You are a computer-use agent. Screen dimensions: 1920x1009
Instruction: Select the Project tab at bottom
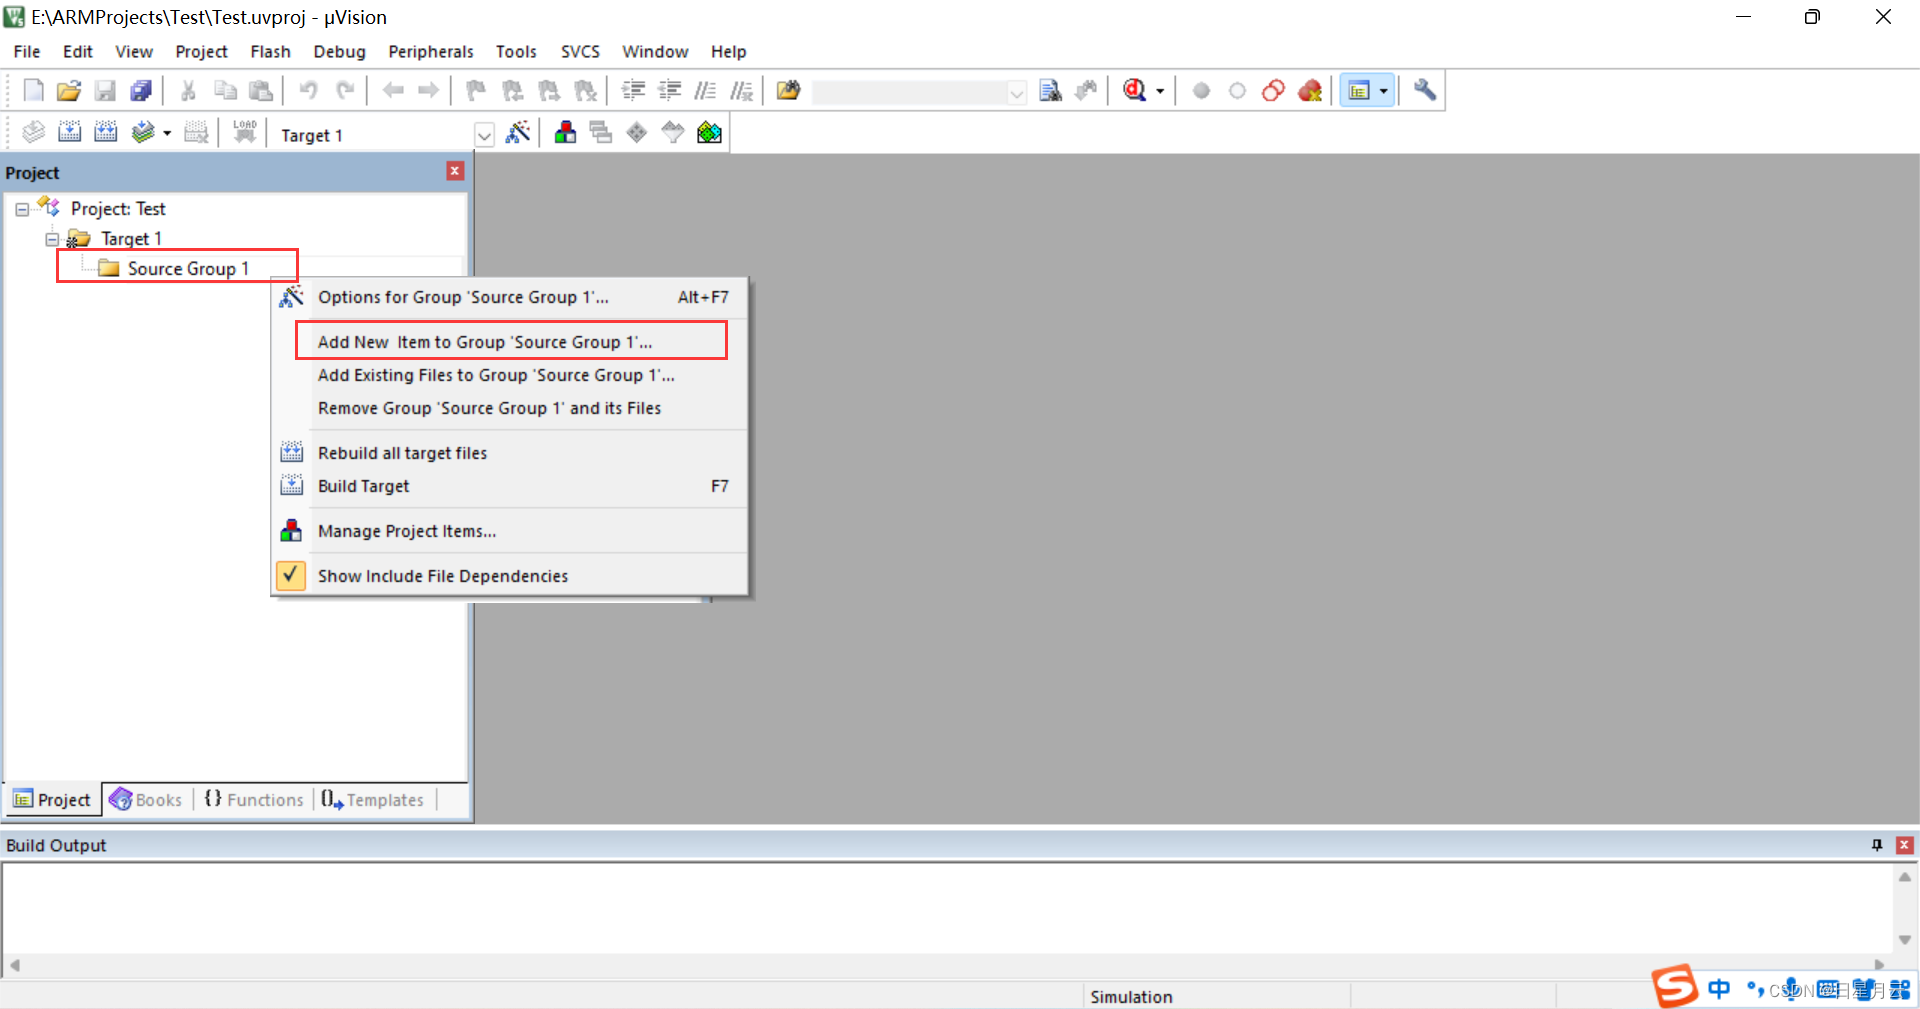pyautogui.click(x=52, y=800)
